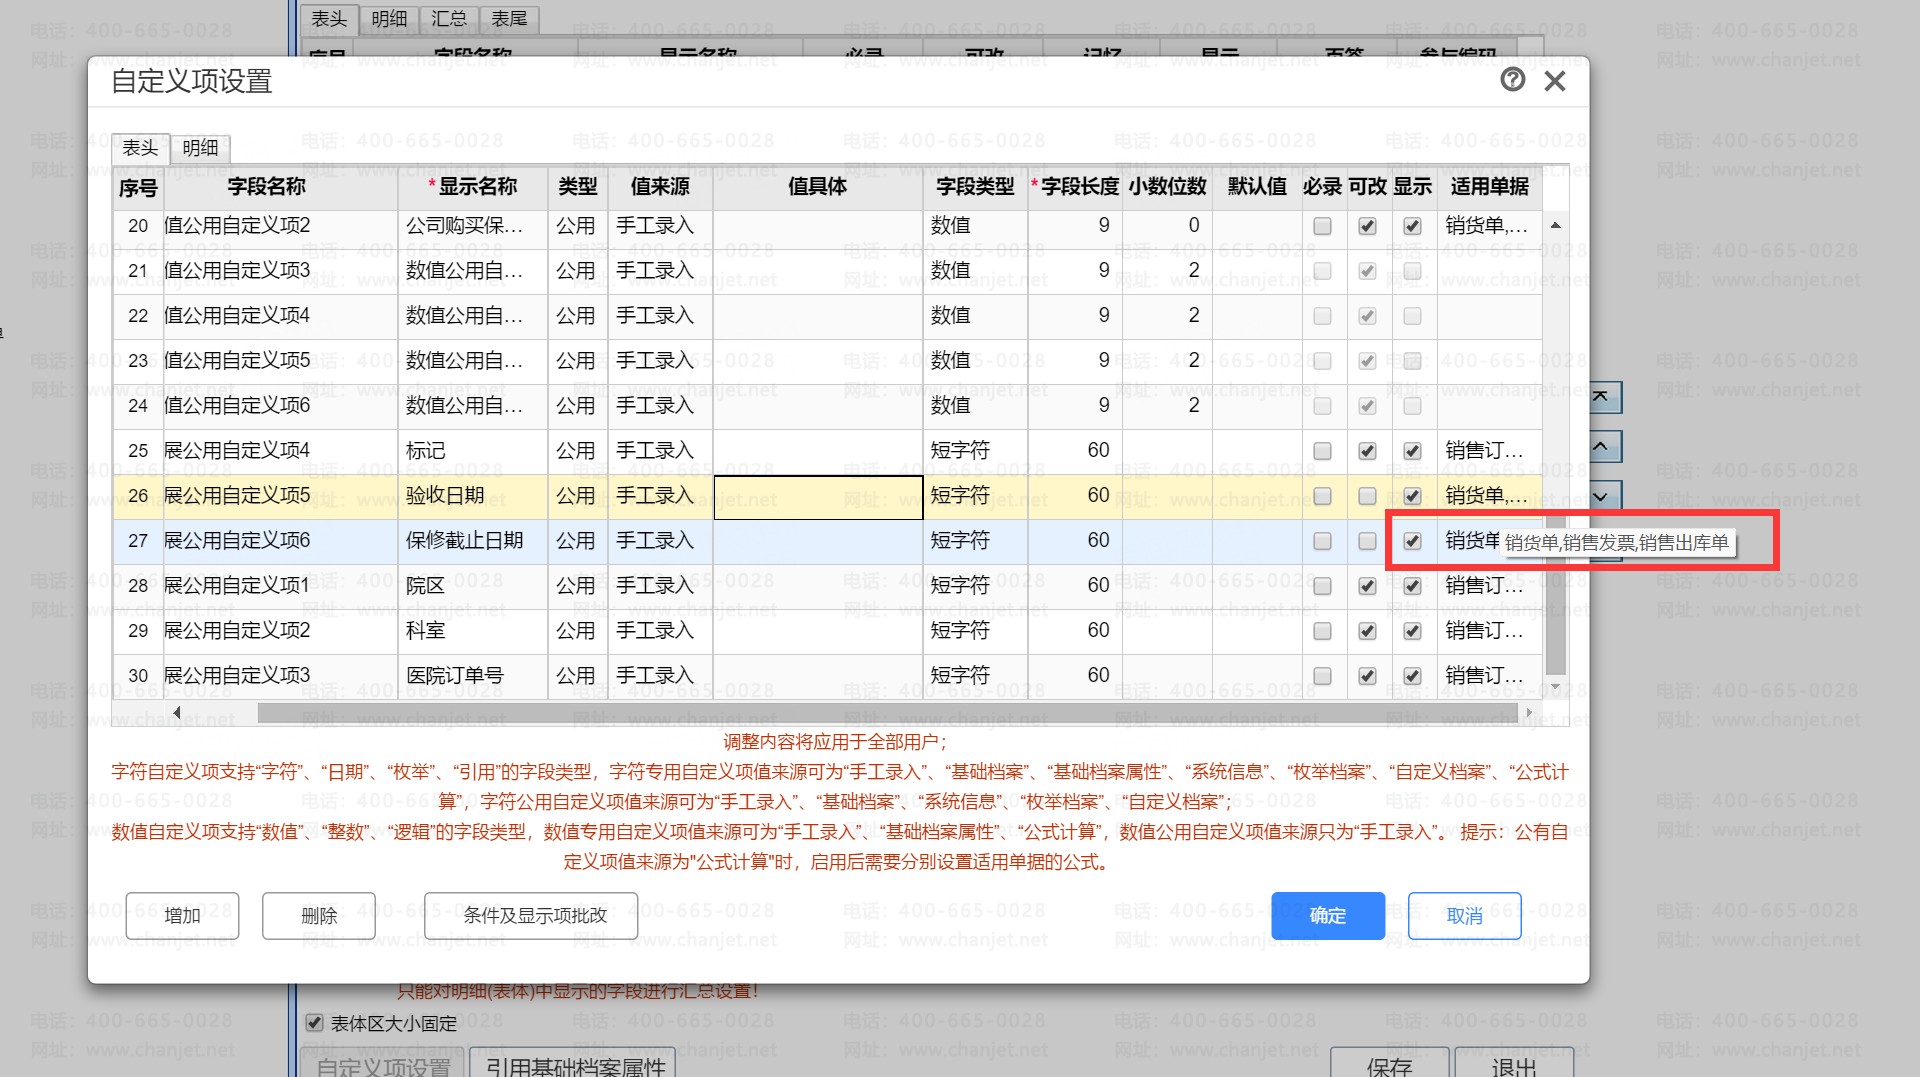Select the 表头 tab in background window
Screen dimensions: 1920x1077
[329, 19]
